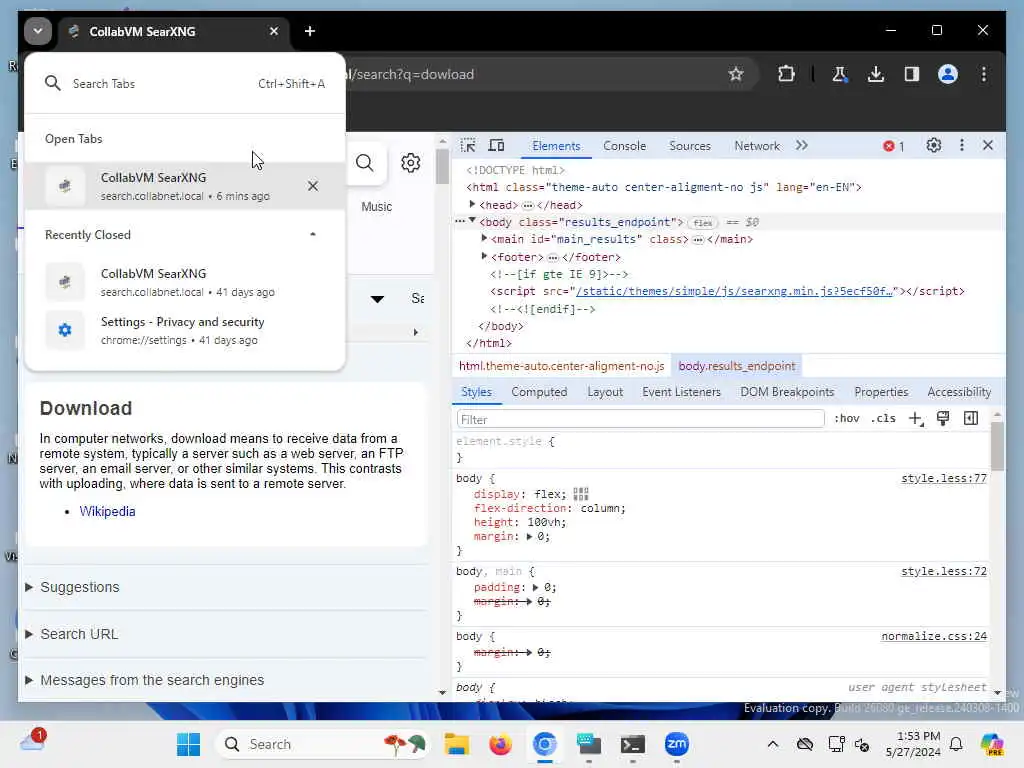Open Windows Start menu
1024x768 pixels.
click(x=189, y=744)
